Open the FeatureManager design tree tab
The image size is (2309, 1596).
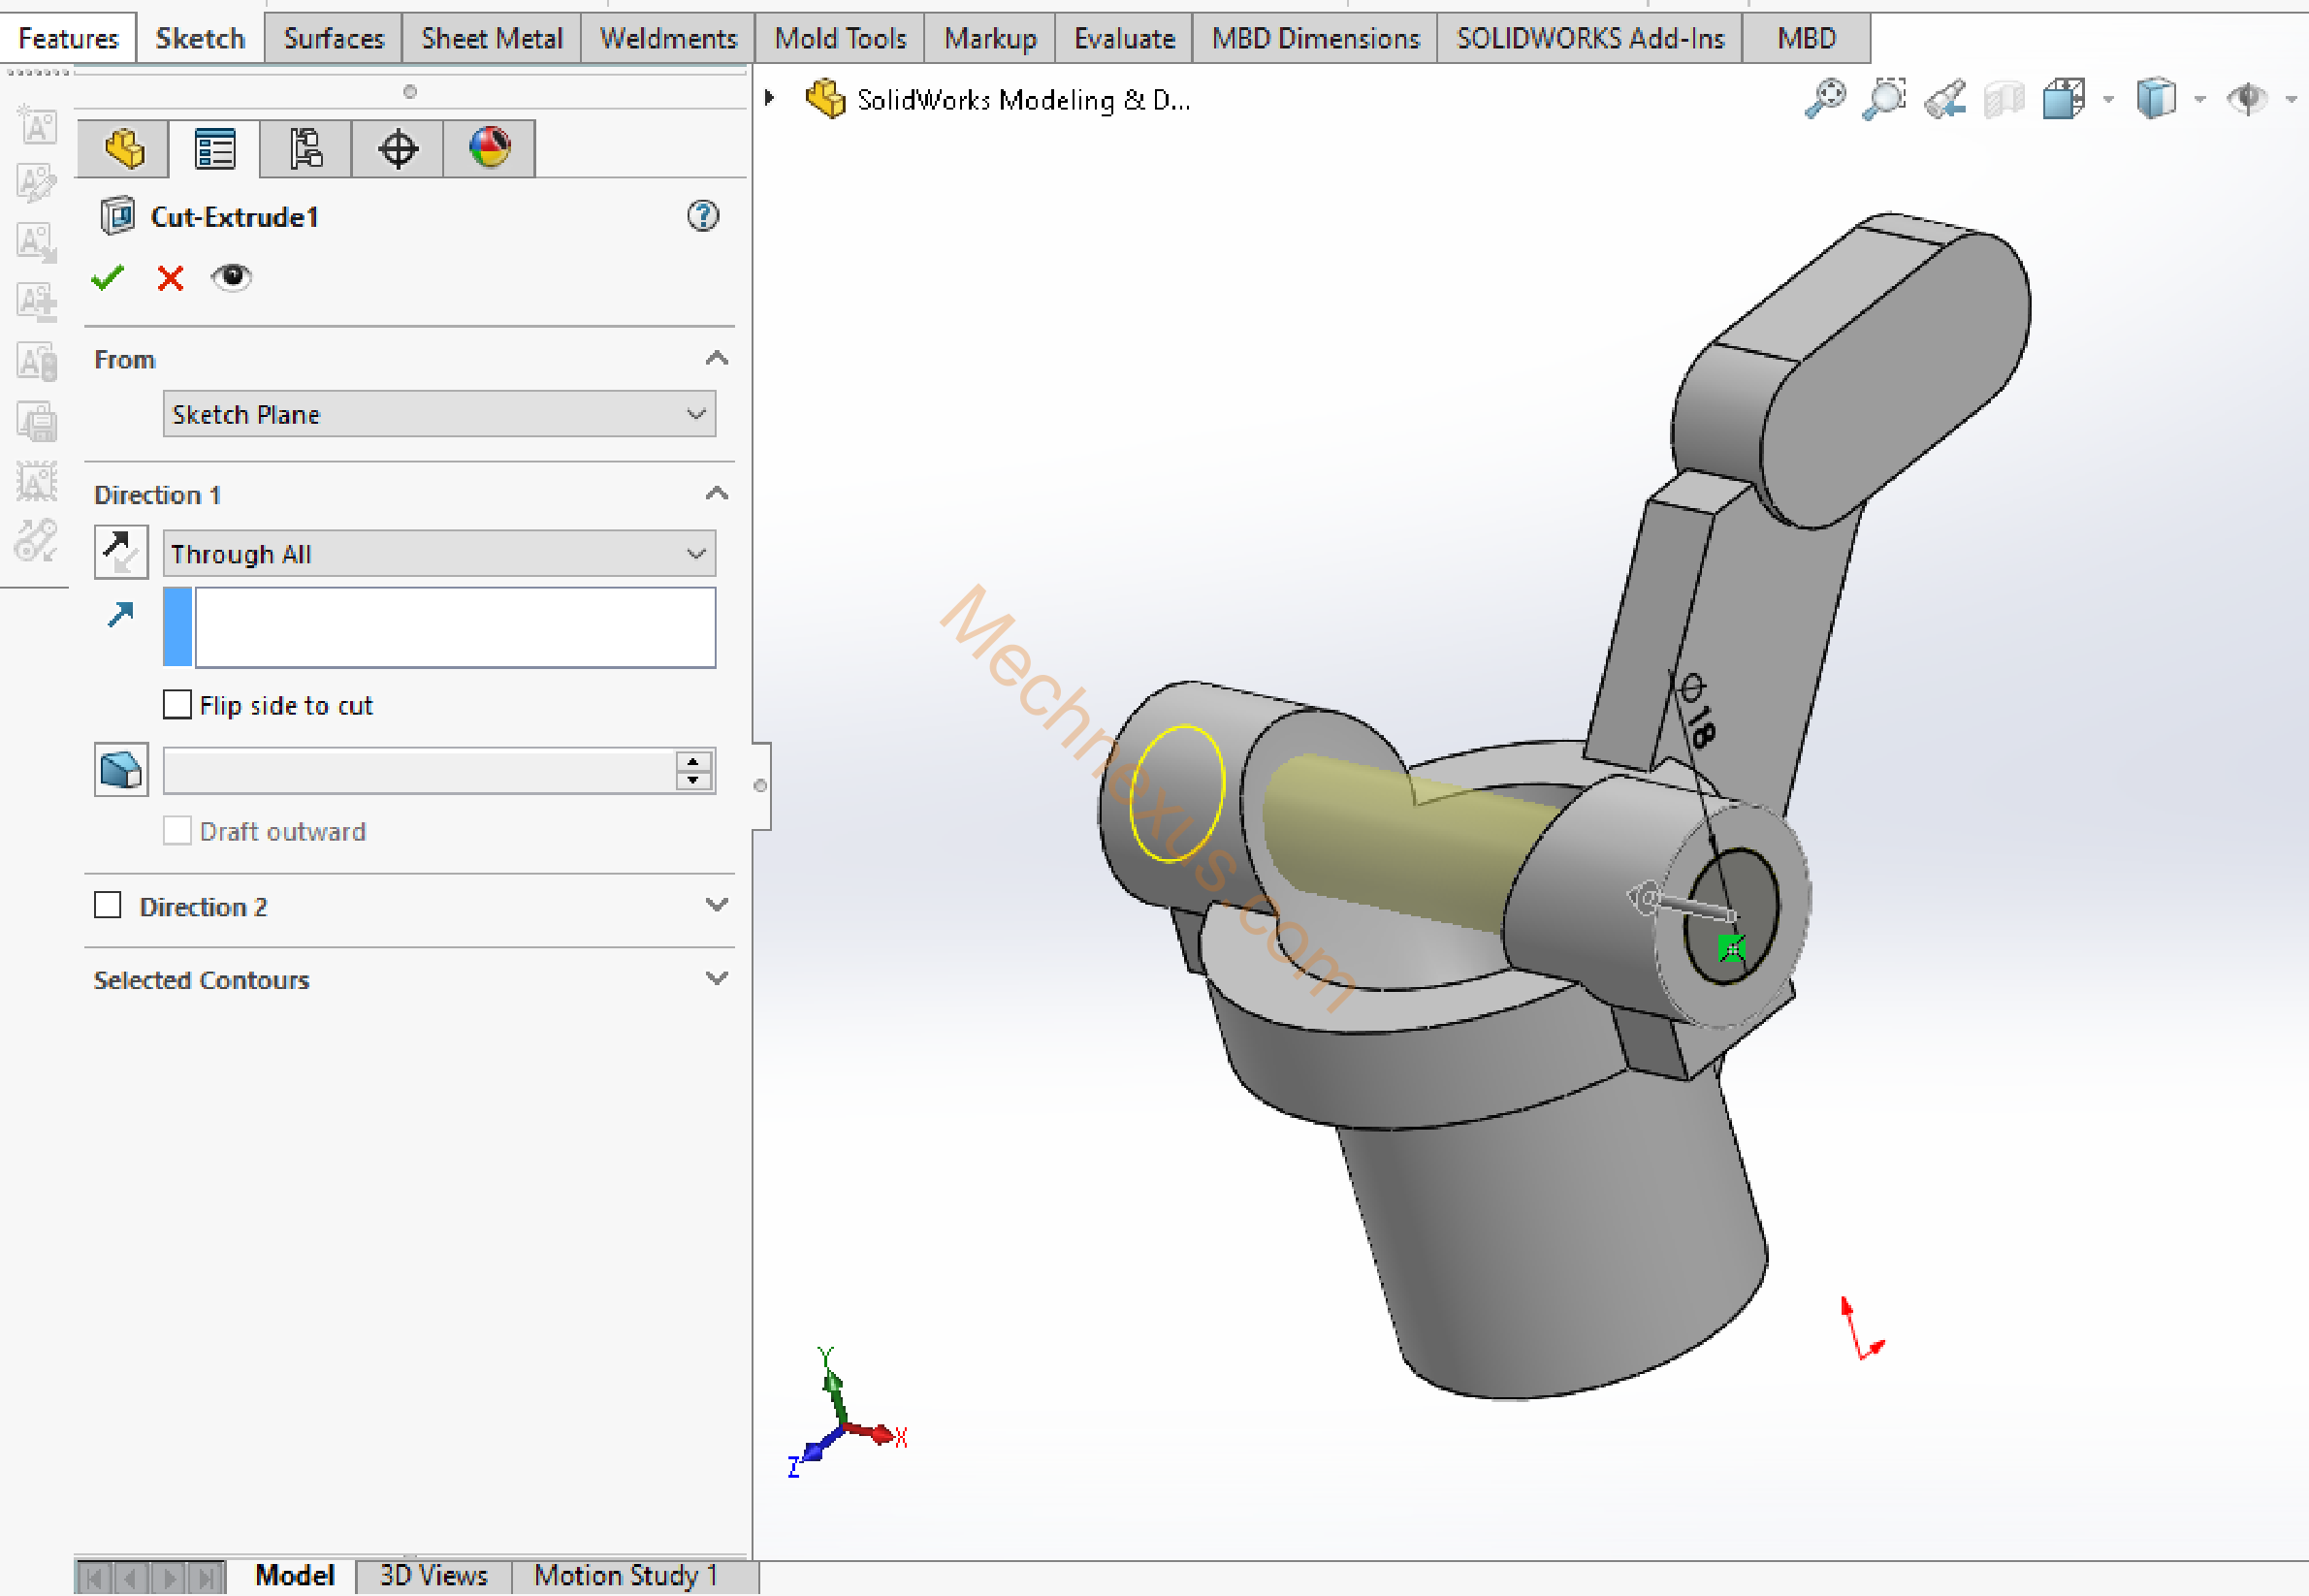click(124, 149)
